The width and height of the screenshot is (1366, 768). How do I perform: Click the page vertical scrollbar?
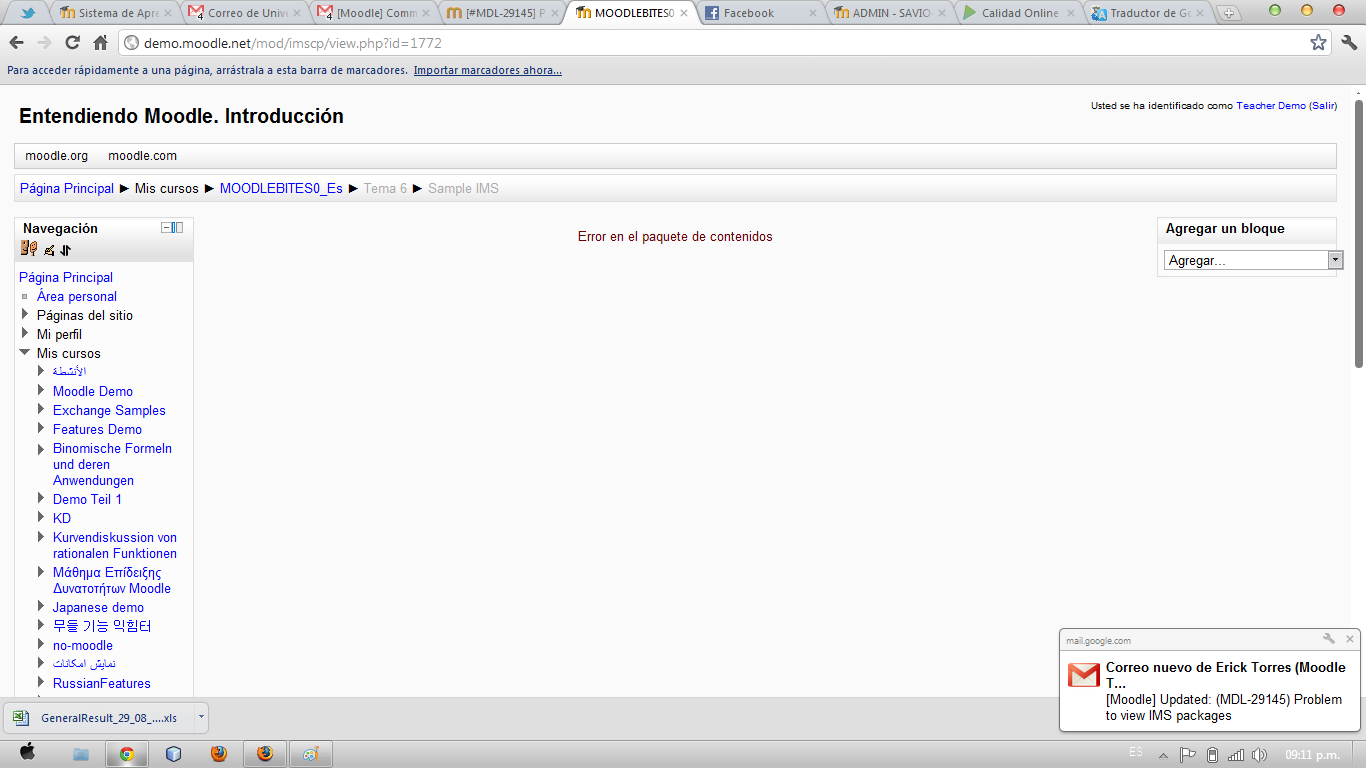(1360, 232)
